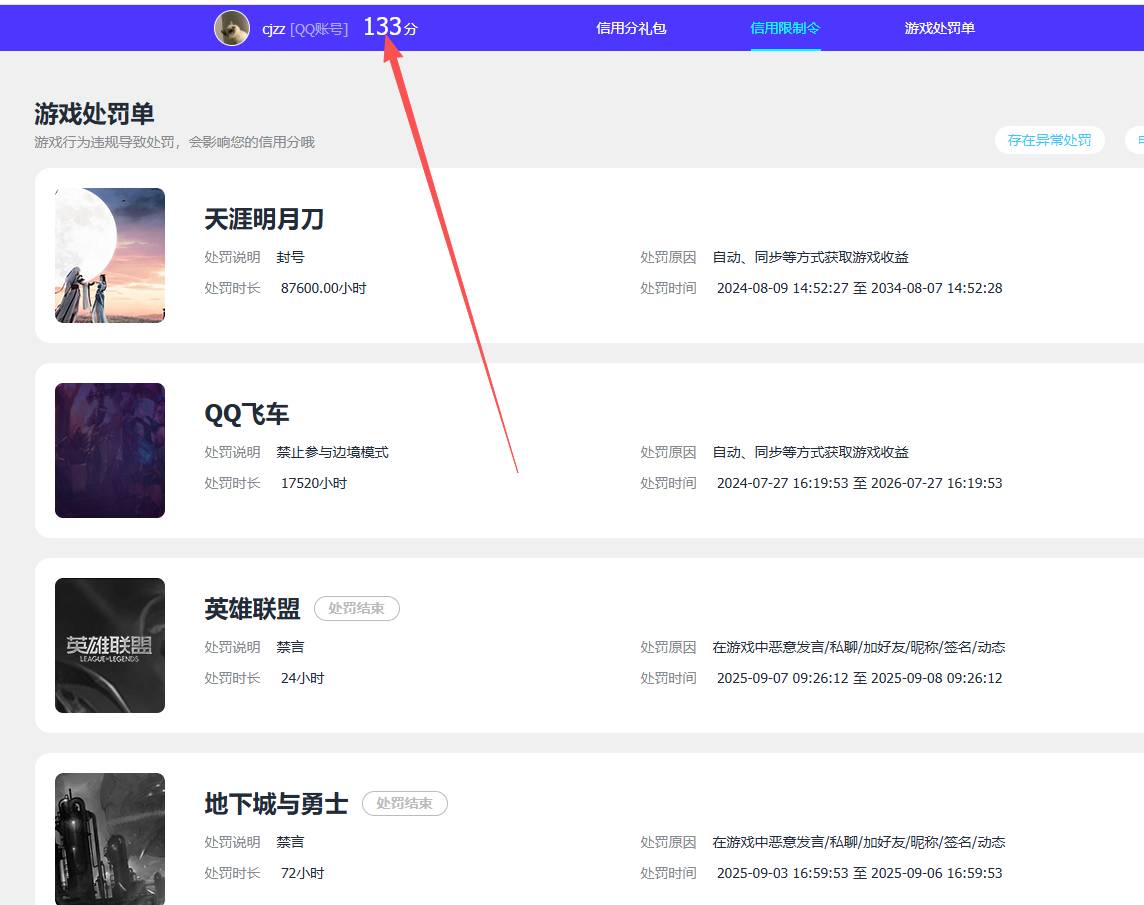1144x905 pixels.
Task: Open the 天涯明月刀 game cover image
Action: (110, 255)
